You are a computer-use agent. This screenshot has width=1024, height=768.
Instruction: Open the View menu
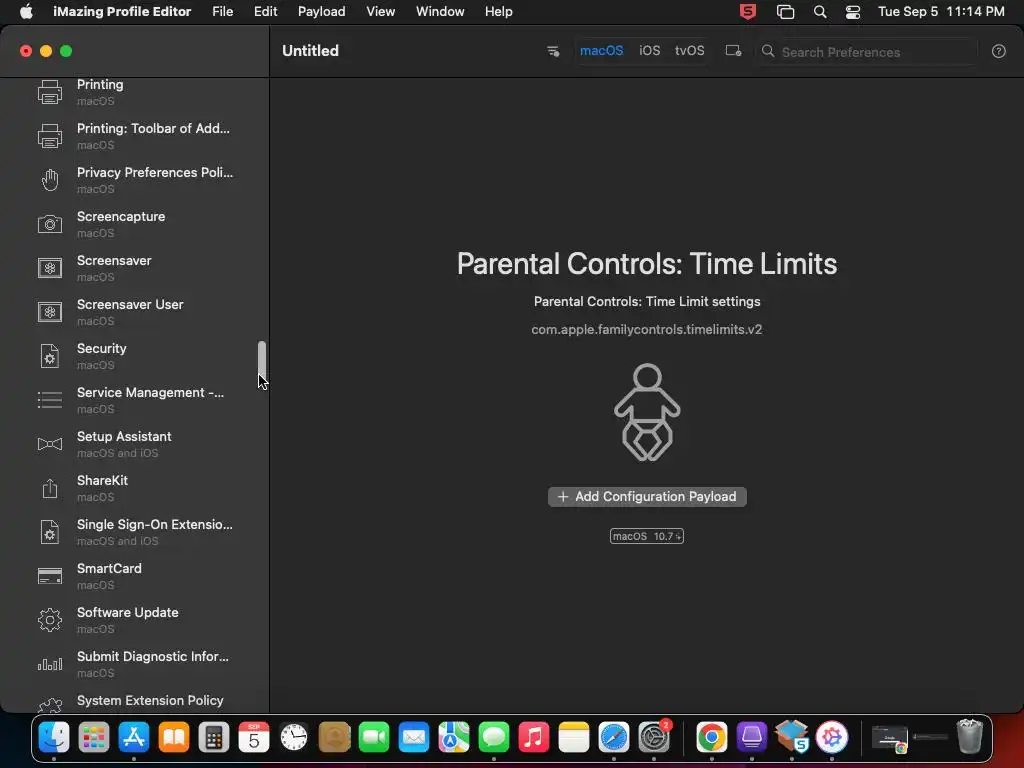tap(380, 12)
